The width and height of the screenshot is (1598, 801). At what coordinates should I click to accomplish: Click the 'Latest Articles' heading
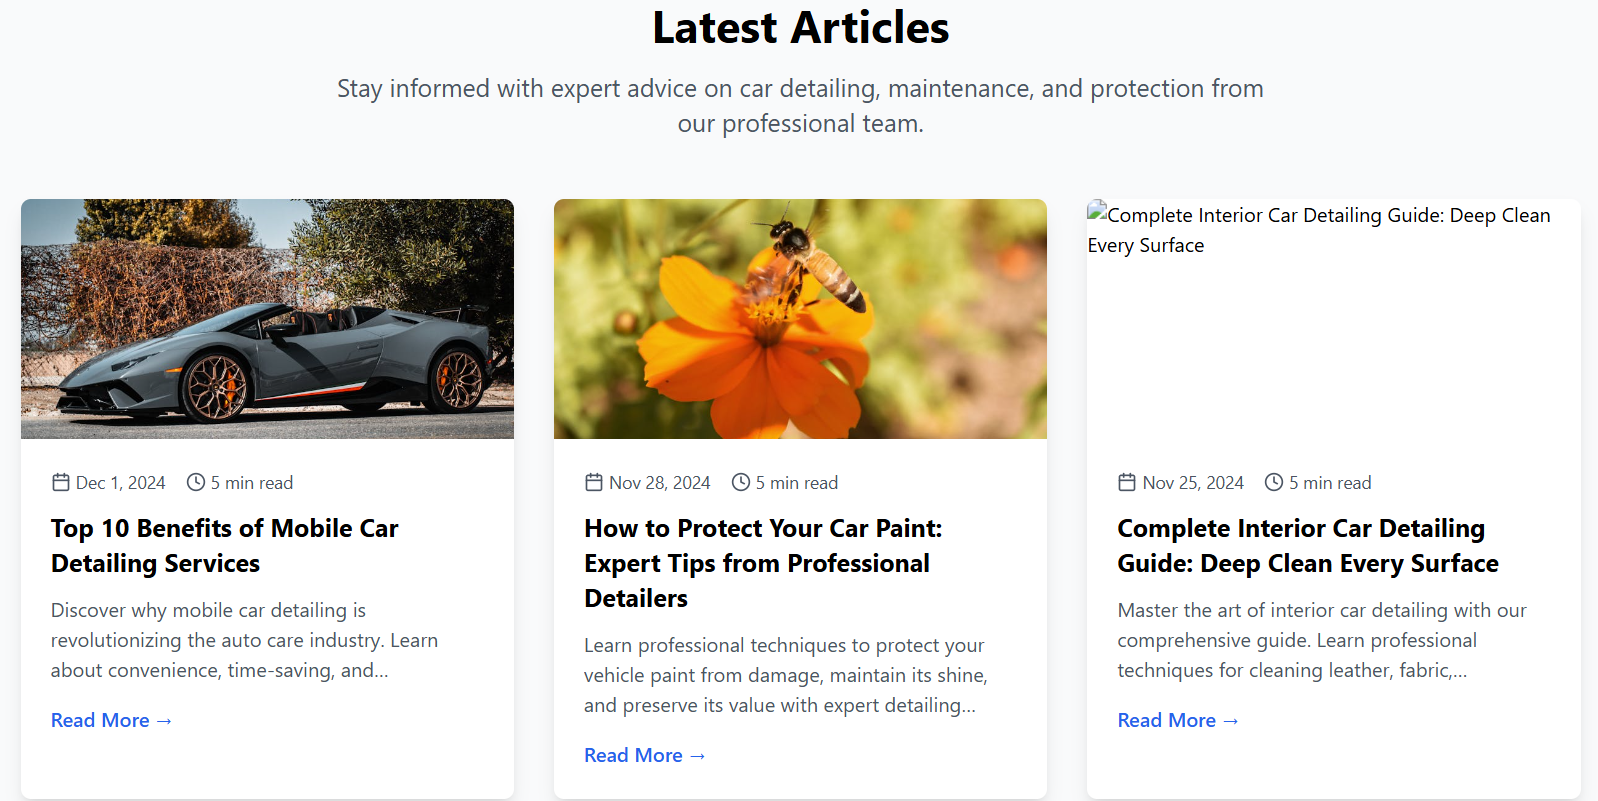(x=800, y=28)
